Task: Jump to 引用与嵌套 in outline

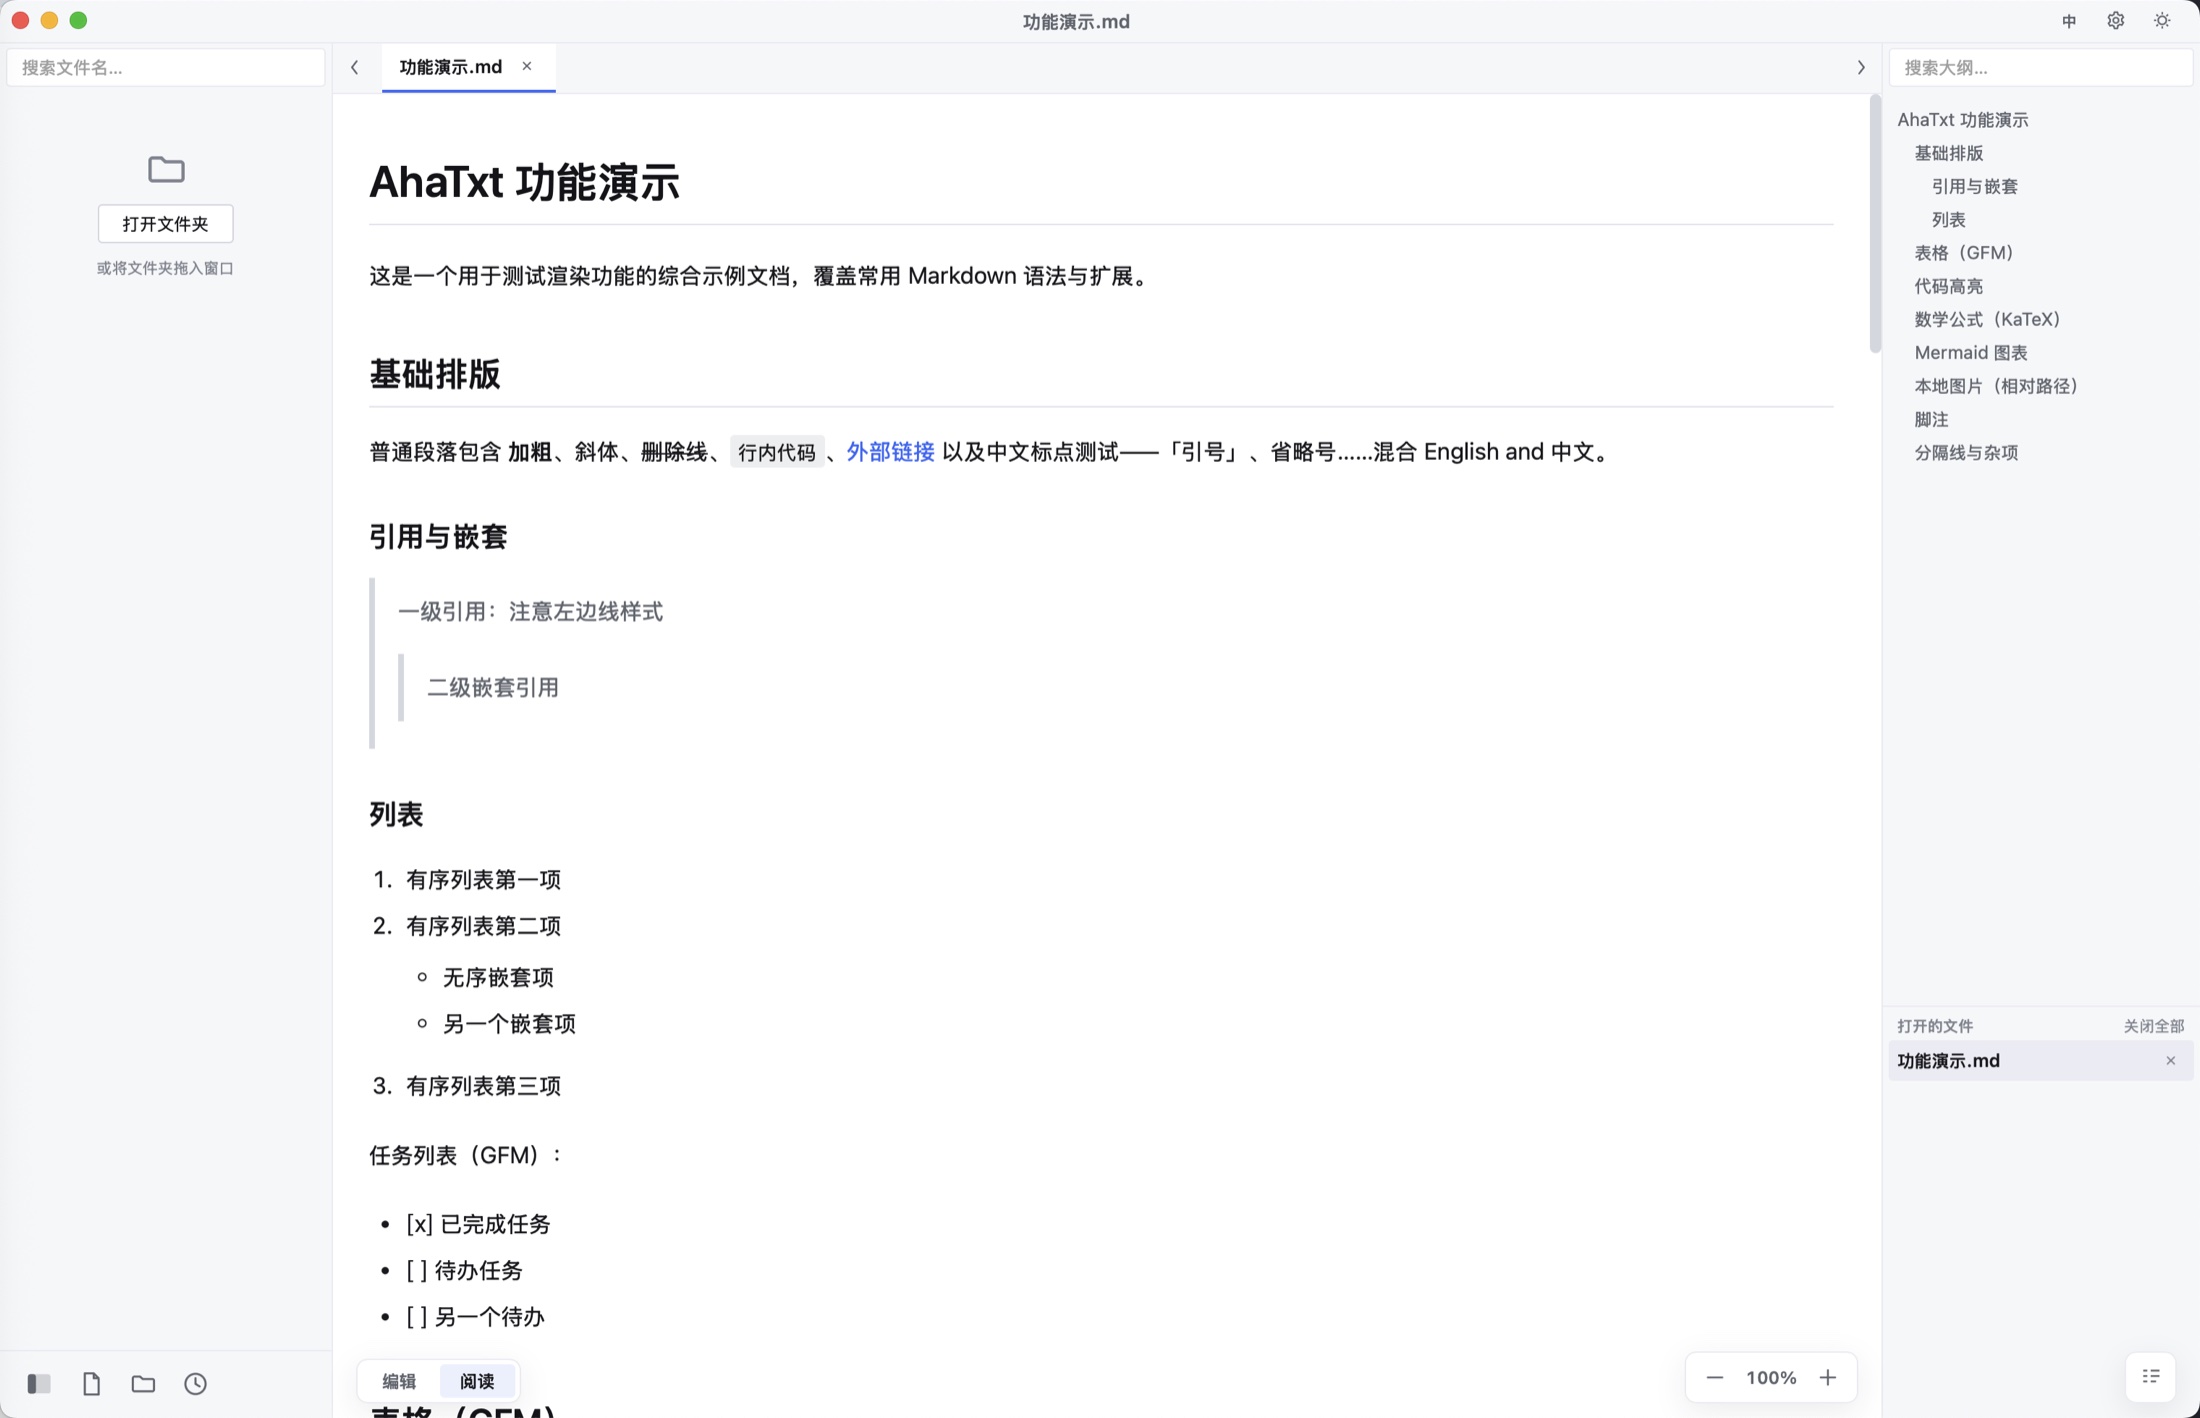Action: coord(1974,186)
